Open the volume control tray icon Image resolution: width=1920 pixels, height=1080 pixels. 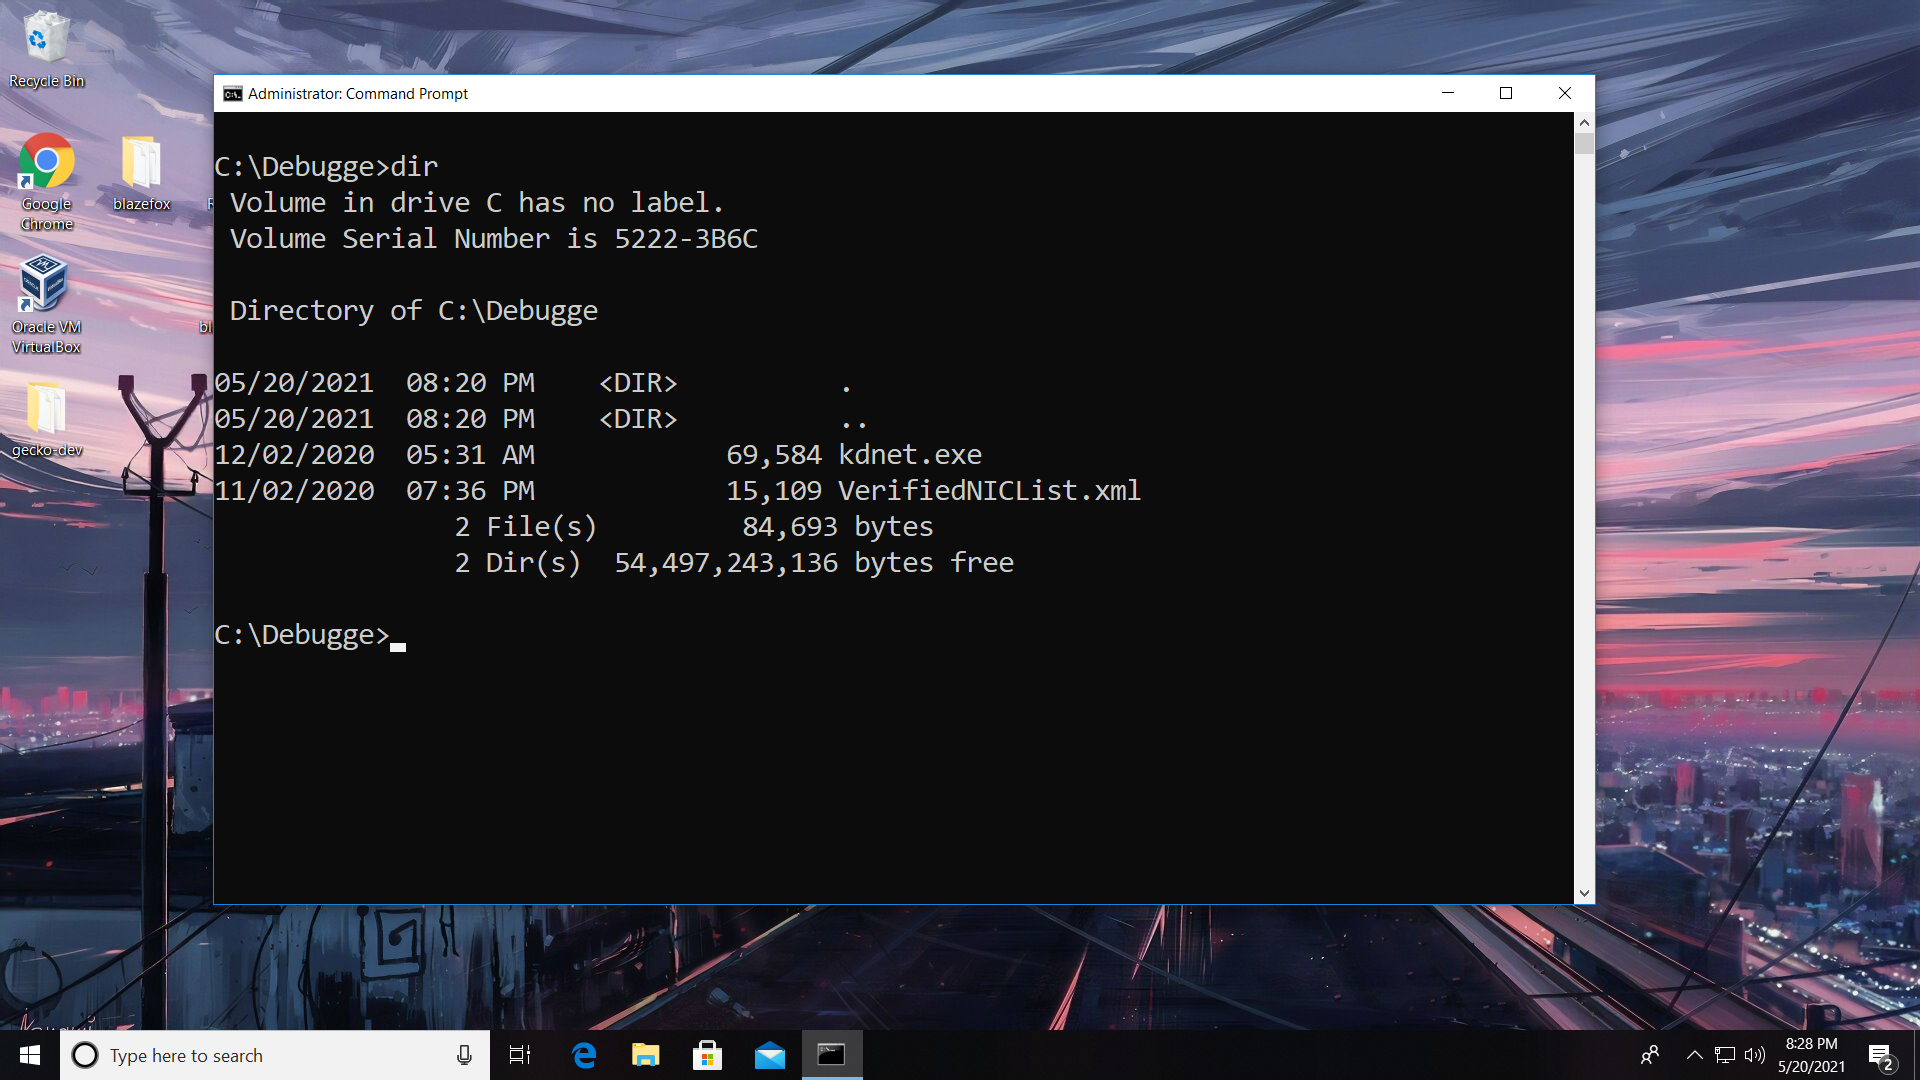[1755, 1055]
